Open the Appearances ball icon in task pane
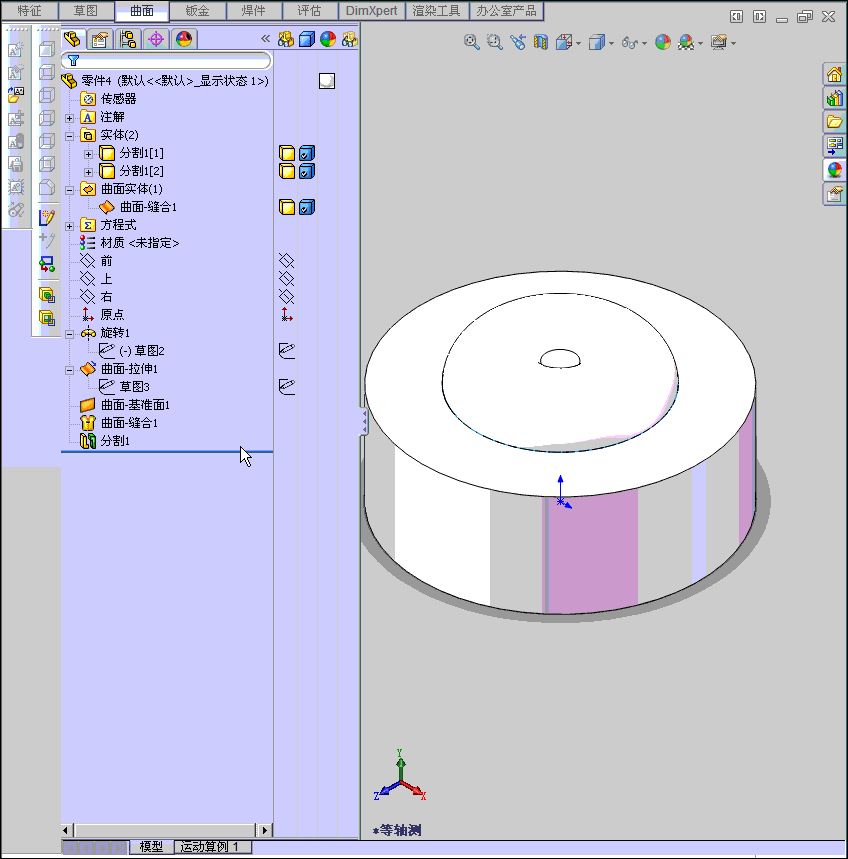 point(834,170)
